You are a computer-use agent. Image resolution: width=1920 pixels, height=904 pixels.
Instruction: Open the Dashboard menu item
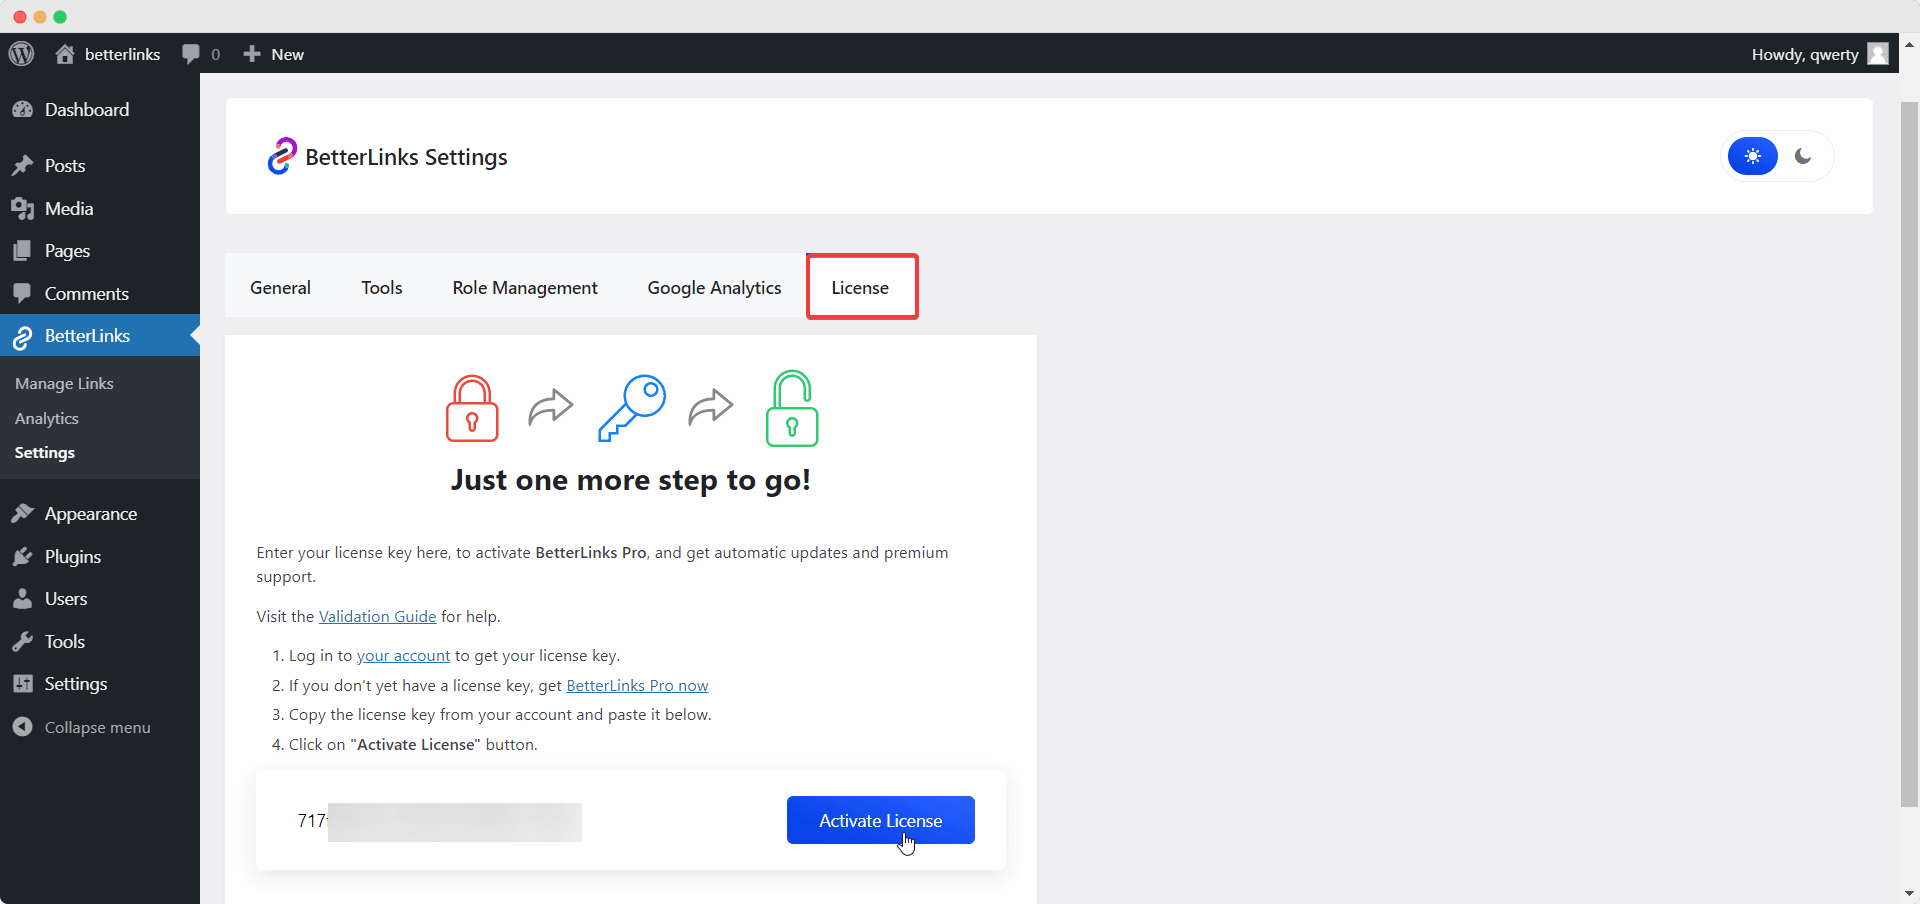tap(100, 110)
